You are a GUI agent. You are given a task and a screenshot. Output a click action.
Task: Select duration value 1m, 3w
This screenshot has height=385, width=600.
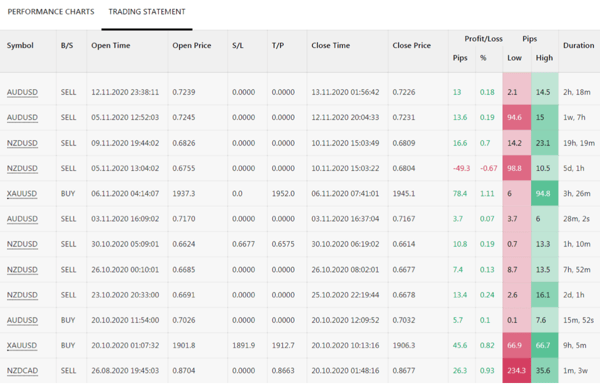click(x=576, y=371)
